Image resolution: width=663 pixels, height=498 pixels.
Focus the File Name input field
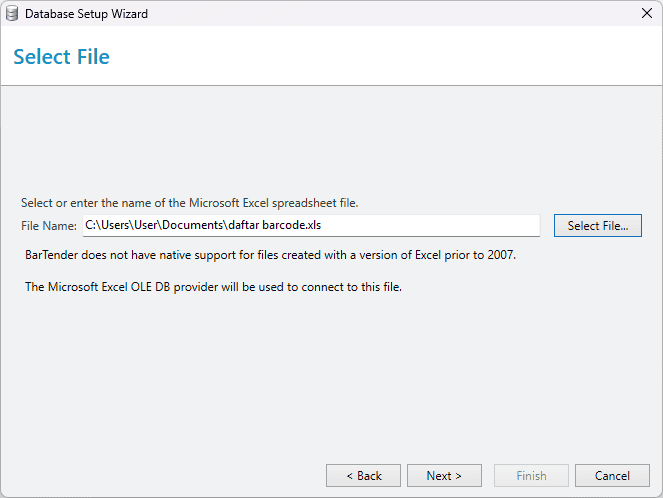pos(311,225)
